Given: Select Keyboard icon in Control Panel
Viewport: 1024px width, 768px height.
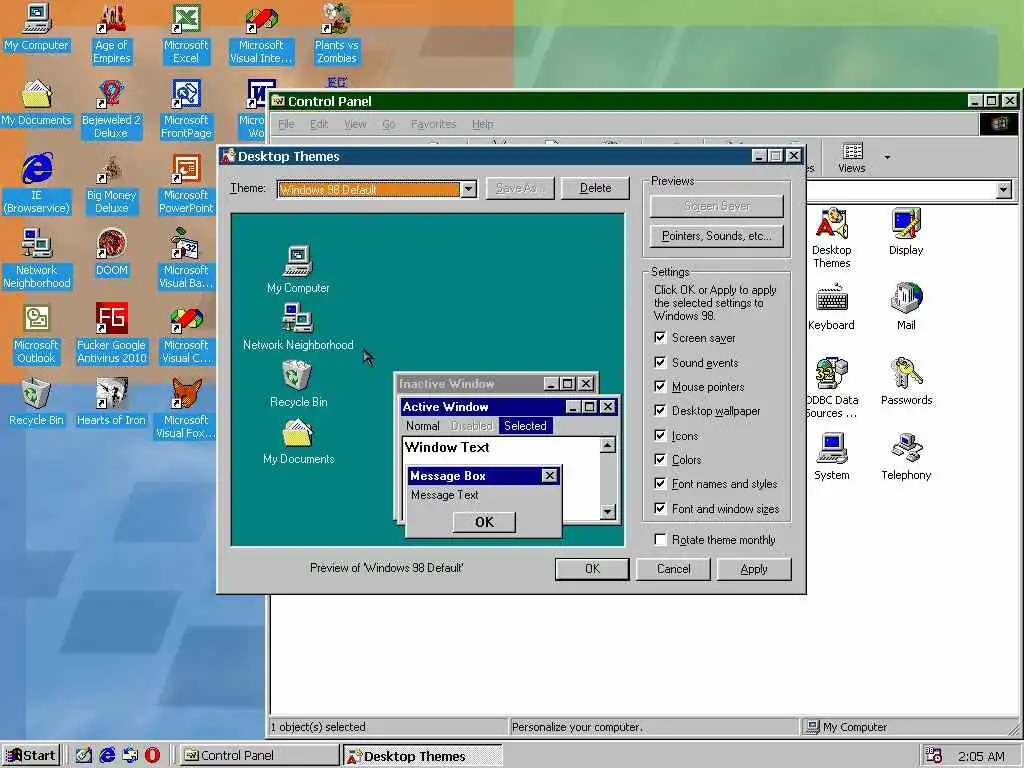Looking at the screenshot, I should click(831, 308).
